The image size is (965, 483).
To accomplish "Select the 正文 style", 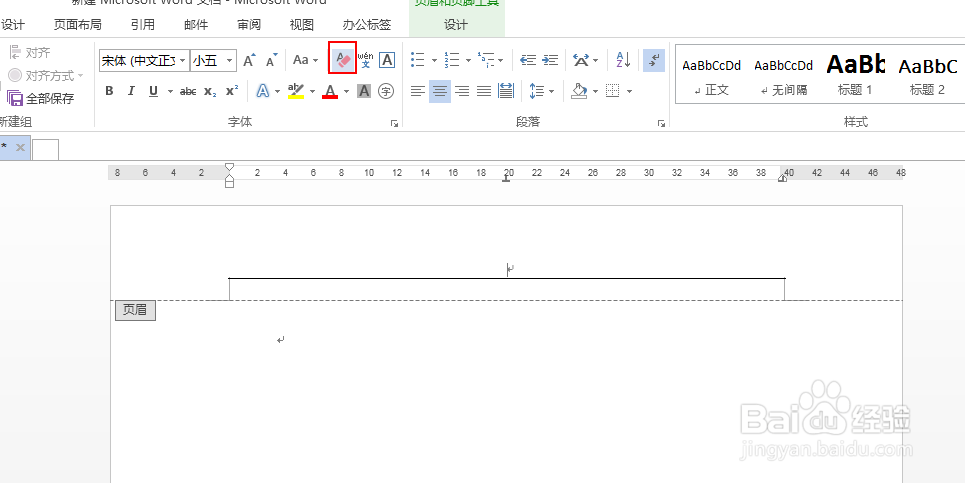I will [711, 74].
